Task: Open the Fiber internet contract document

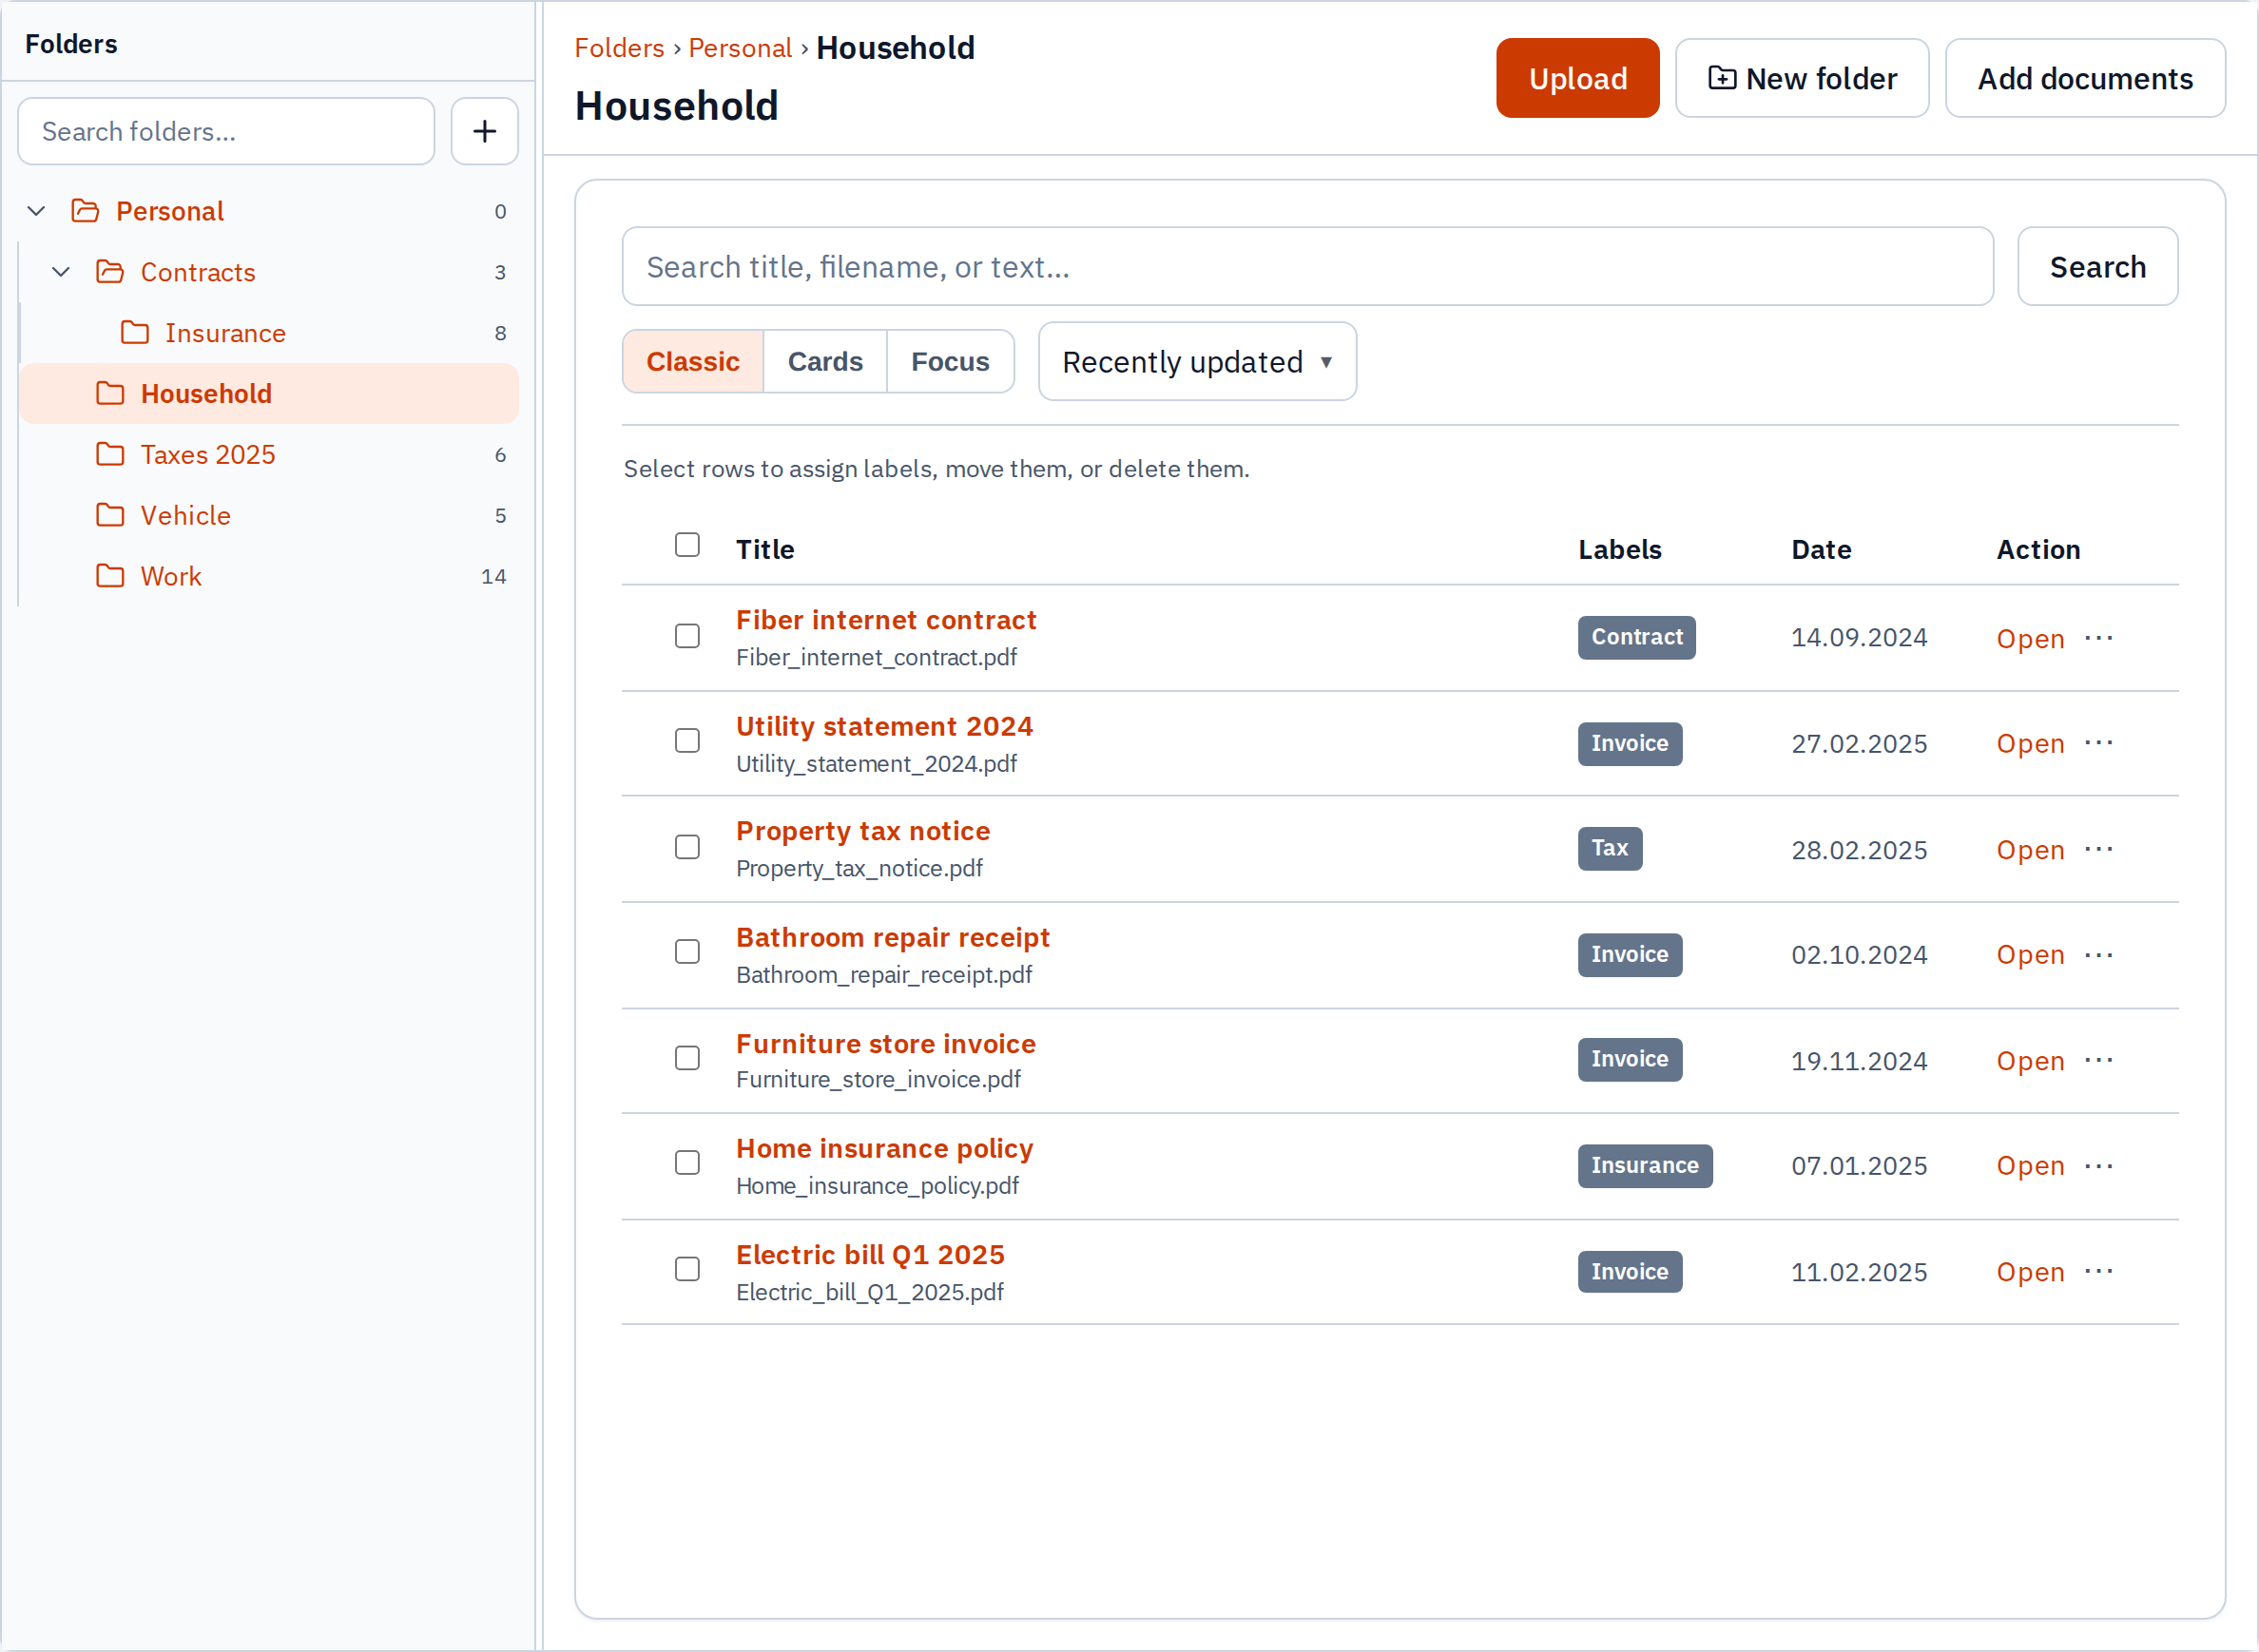Action: [x=2030, y=639]
